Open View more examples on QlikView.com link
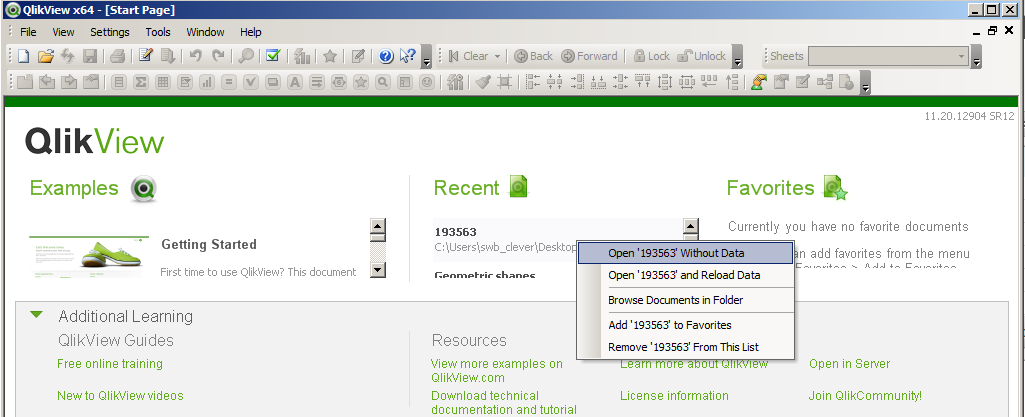The width and height of the screenshot is (1025, 417). pyautogui.click(x=496, y=371)
